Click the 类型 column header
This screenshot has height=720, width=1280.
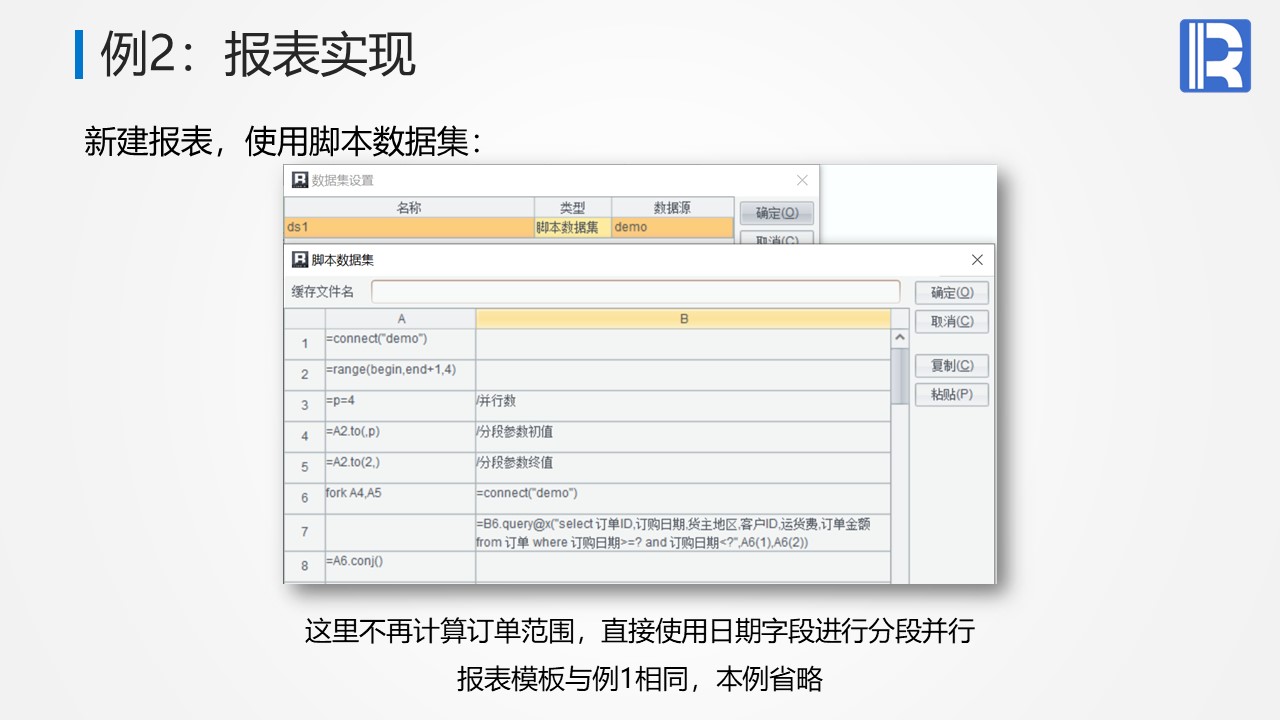[573, 208]
